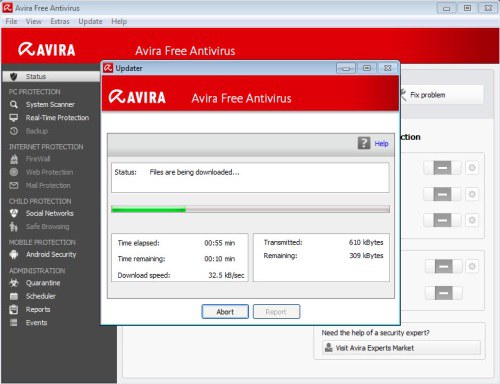Click the Mail Protection envelope icon
Screen dimensions: 500x384
pos(14,185)
